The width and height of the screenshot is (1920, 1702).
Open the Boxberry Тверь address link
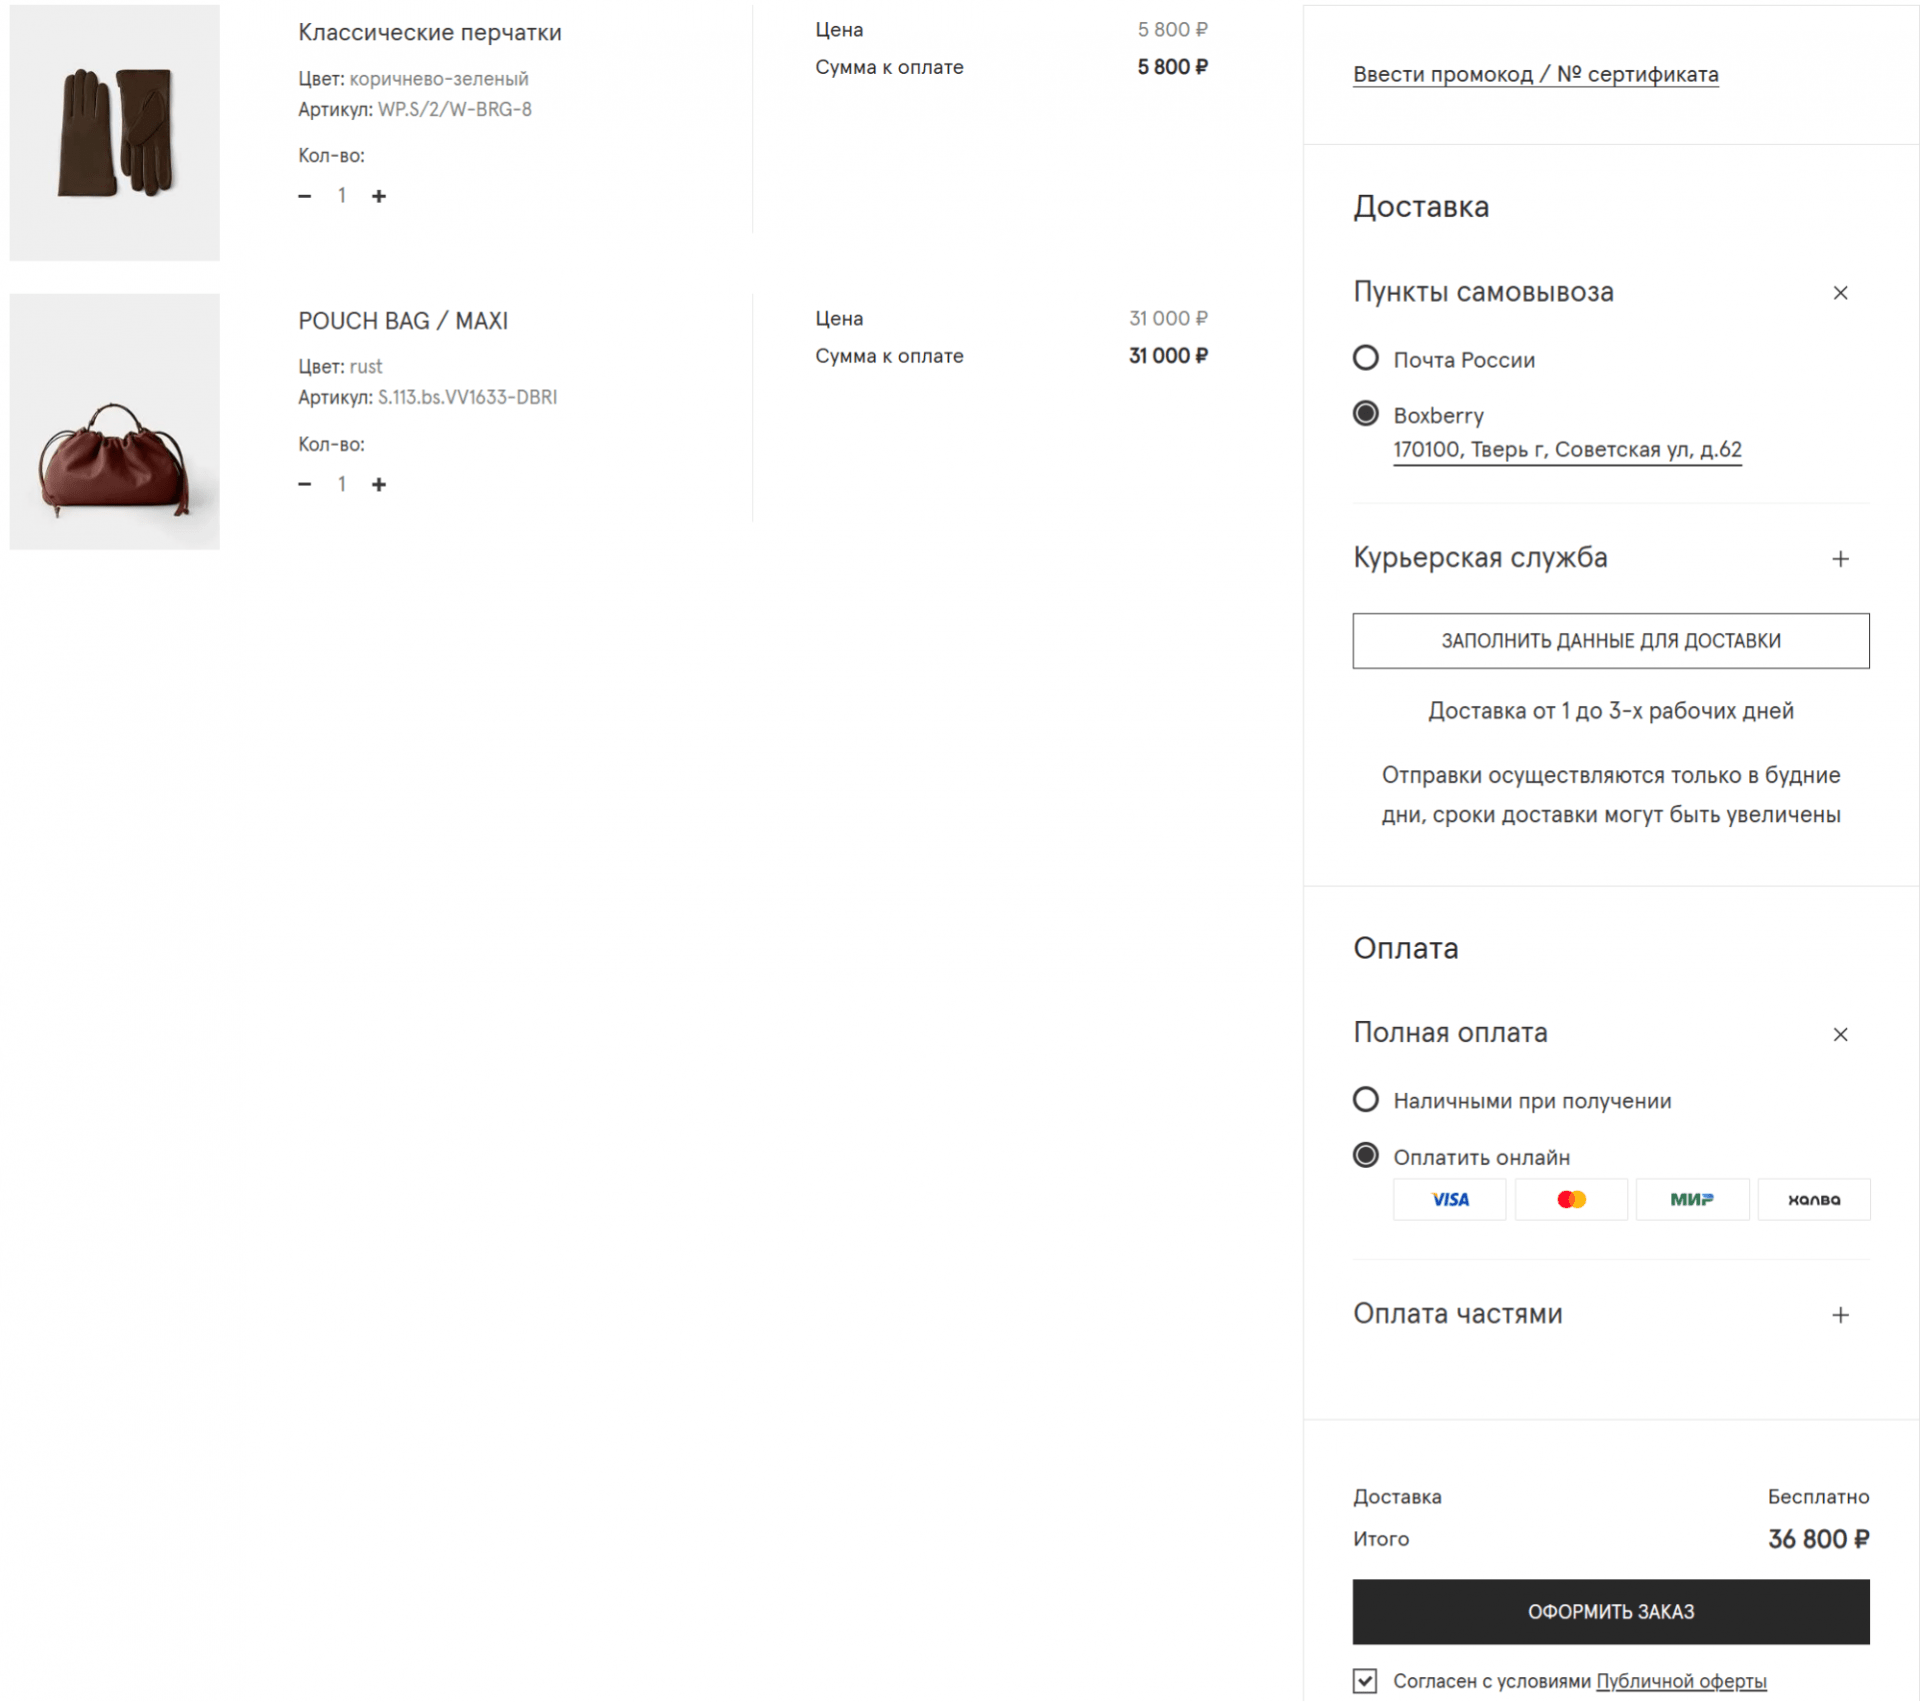coord(1567,450)
